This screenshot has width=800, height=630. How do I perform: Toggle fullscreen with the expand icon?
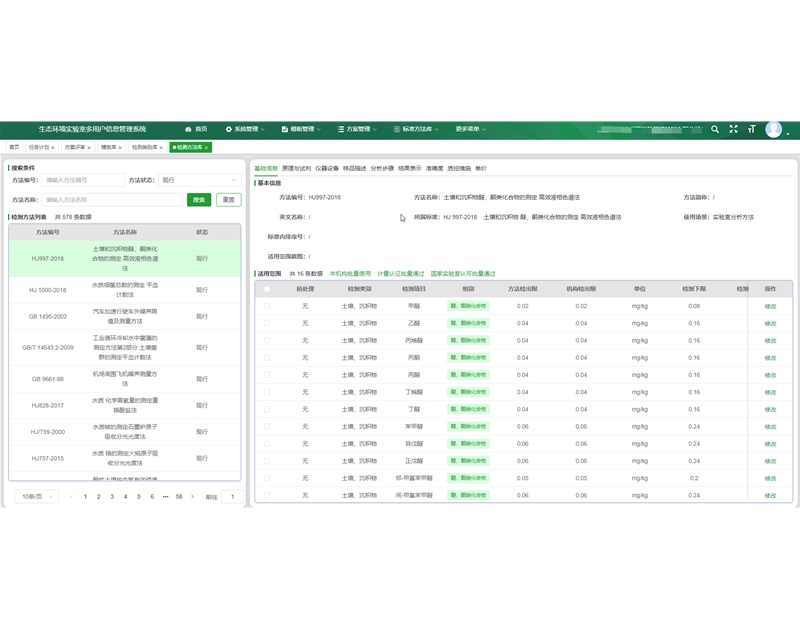tap(733, 129)
